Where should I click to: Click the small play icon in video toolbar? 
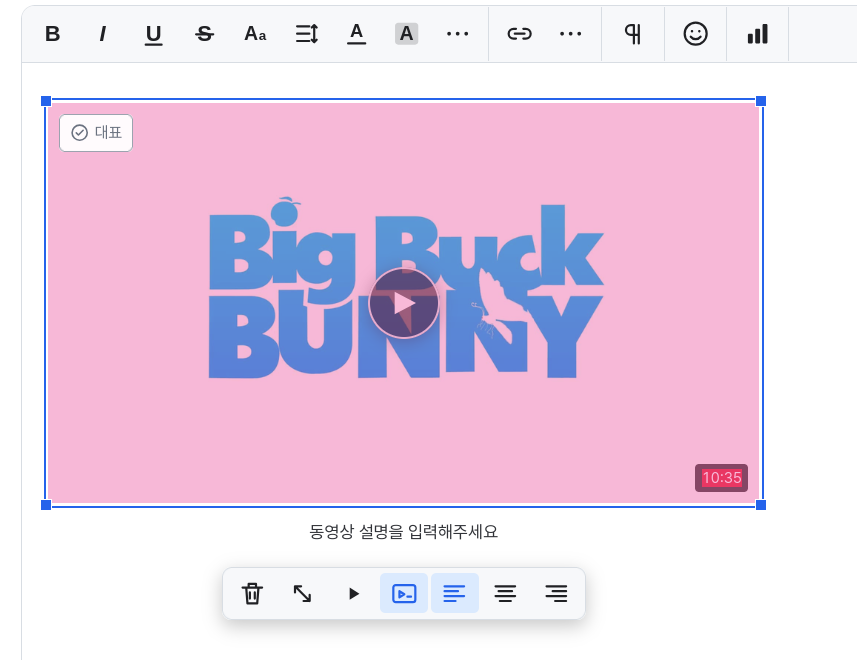click(354, 593)
